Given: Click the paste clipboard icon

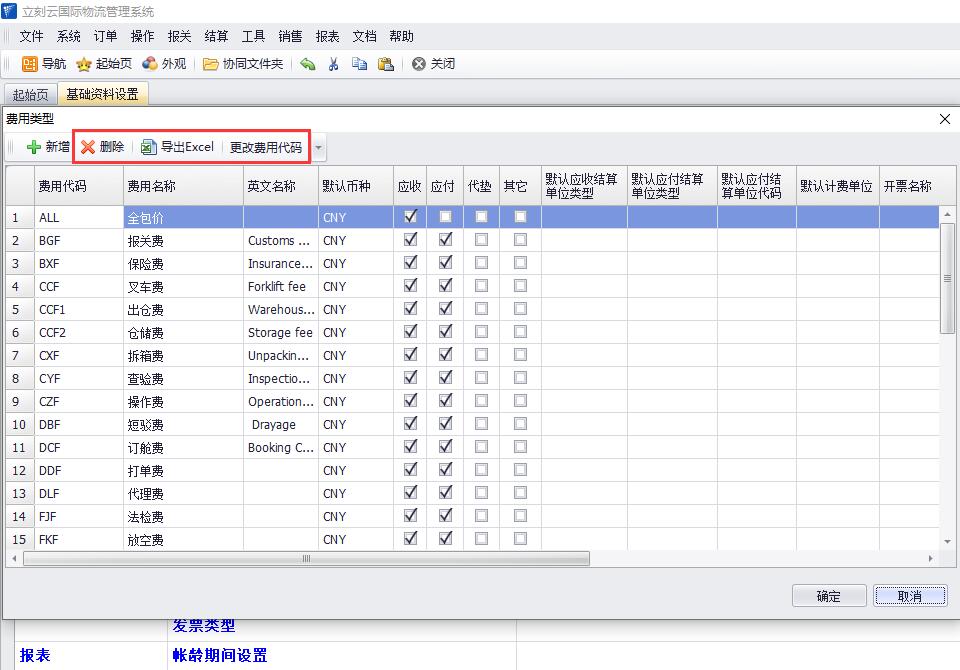Looking at the screenshot, I should coord(386,64).
